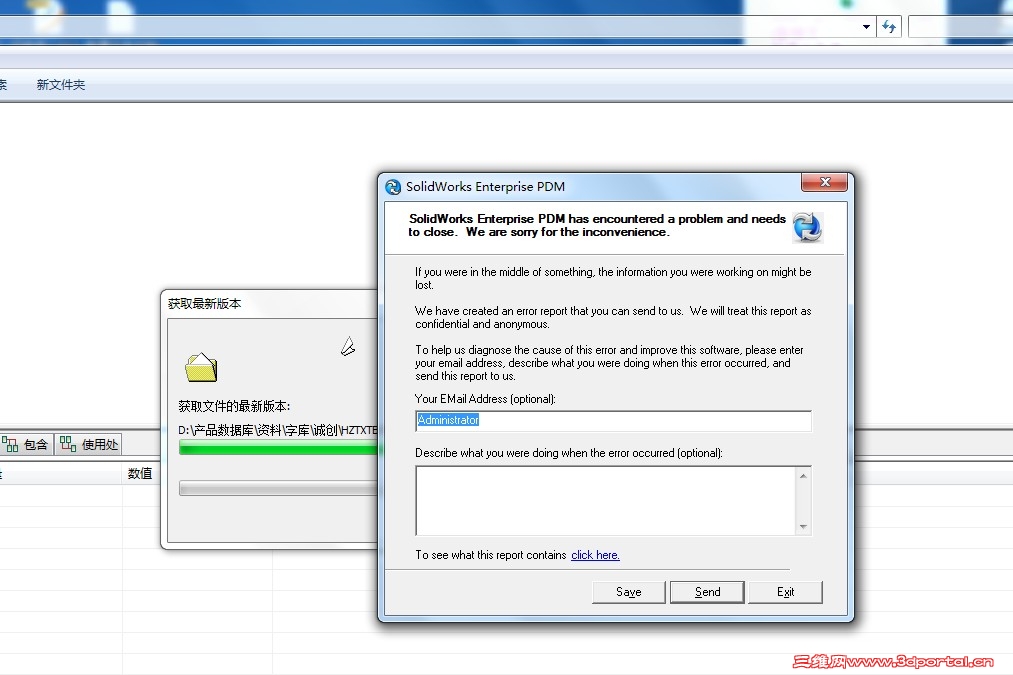Click the 数值 column header
Screen dimensions: 1013x675
[140, 473]
